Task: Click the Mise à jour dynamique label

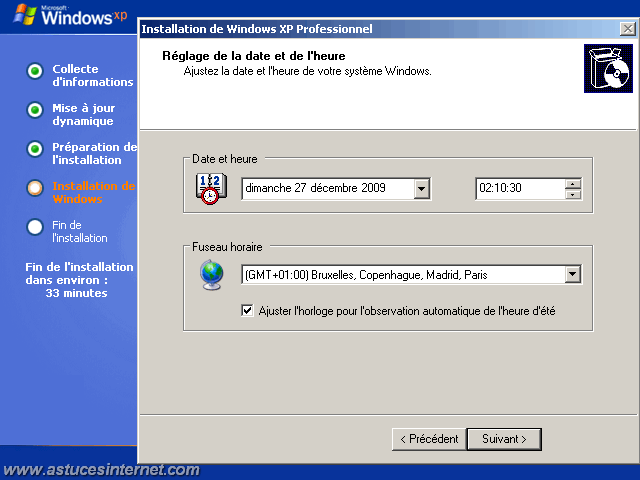Action: pyautogui.click(x=84, y=114)
